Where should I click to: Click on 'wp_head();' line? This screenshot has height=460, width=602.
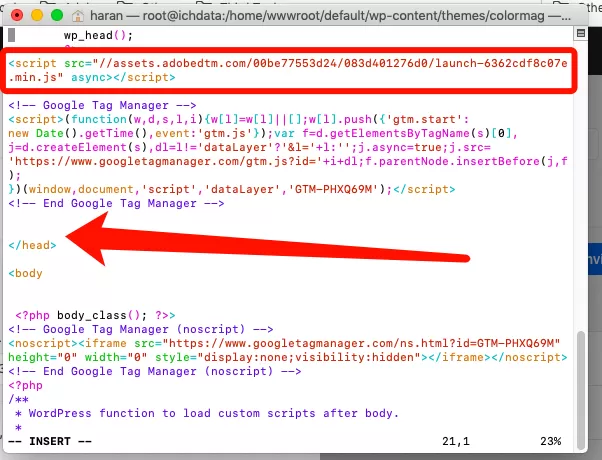point(98,35)
